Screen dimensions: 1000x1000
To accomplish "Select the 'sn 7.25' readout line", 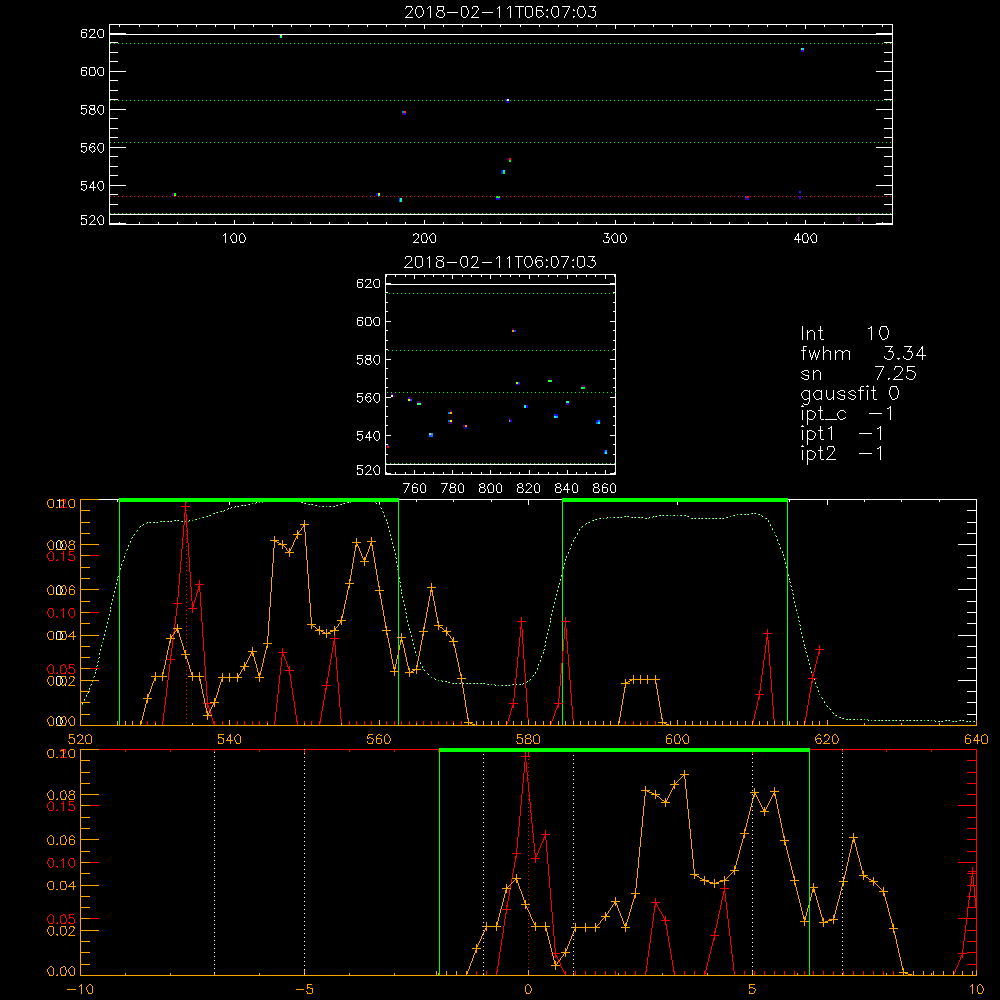I will click(x=858, y=373).
